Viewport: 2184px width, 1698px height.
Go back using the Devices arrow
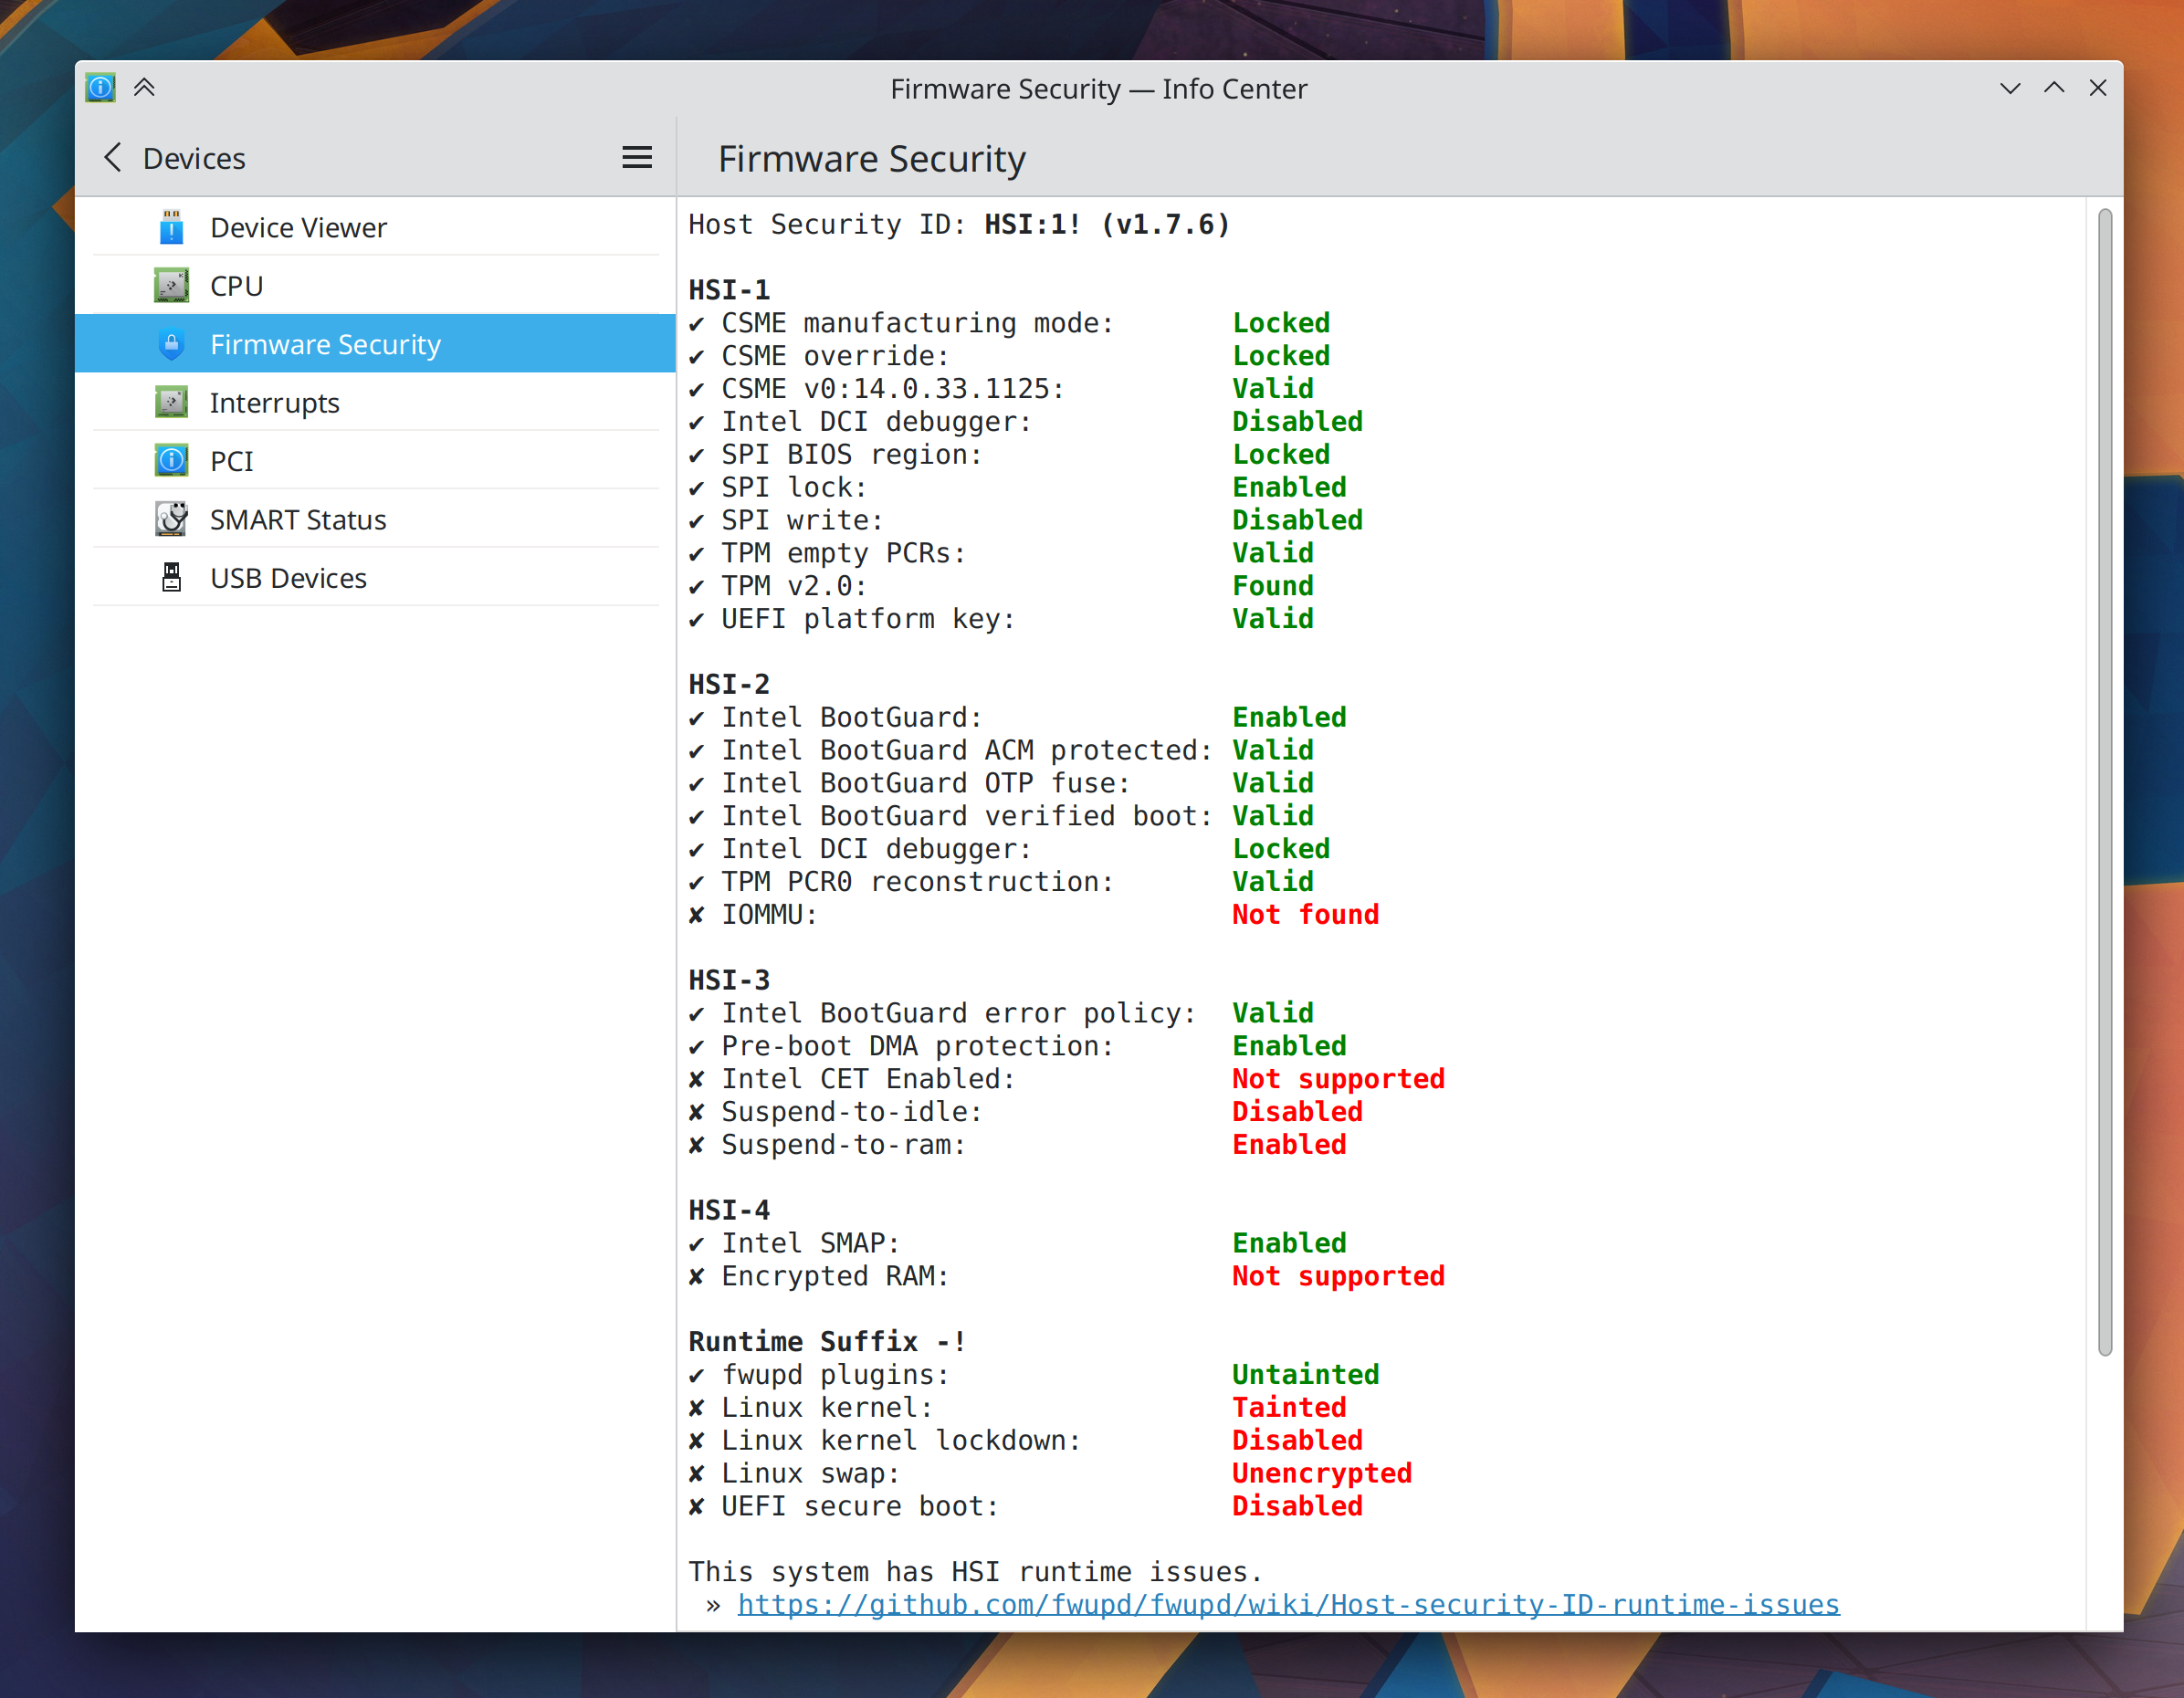point(113,157)
